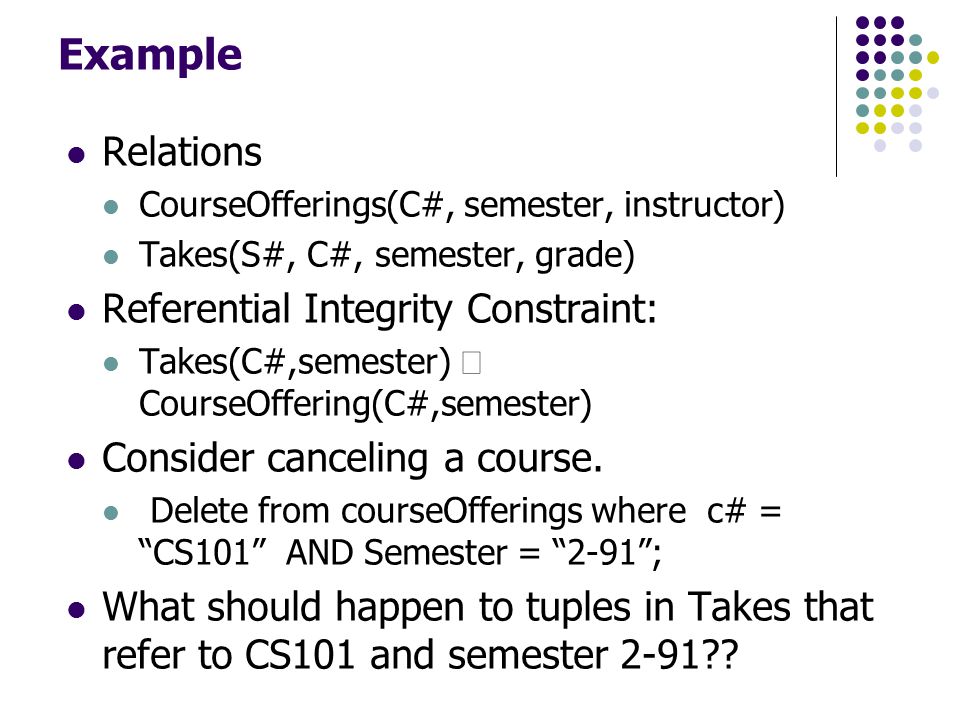
Task: Click the purple bullet beside 'Consider canceling a course.'
Action: pyautogui.click(x=77, y=460)
